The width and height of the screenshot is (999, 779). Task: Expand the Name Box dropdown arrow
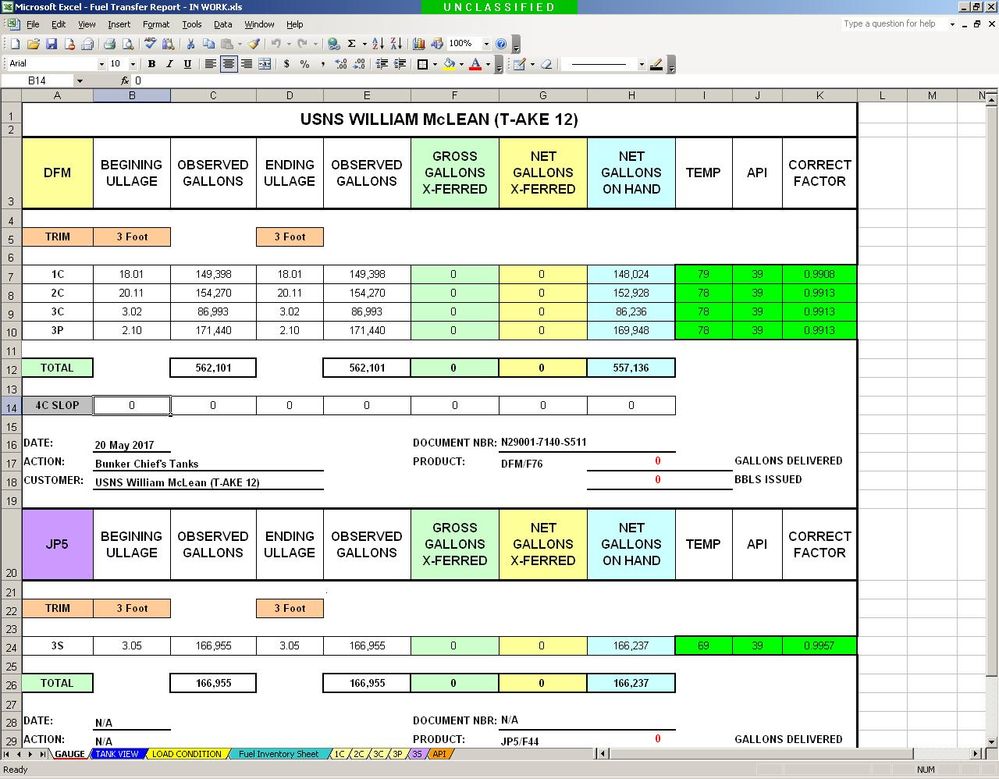80,81
